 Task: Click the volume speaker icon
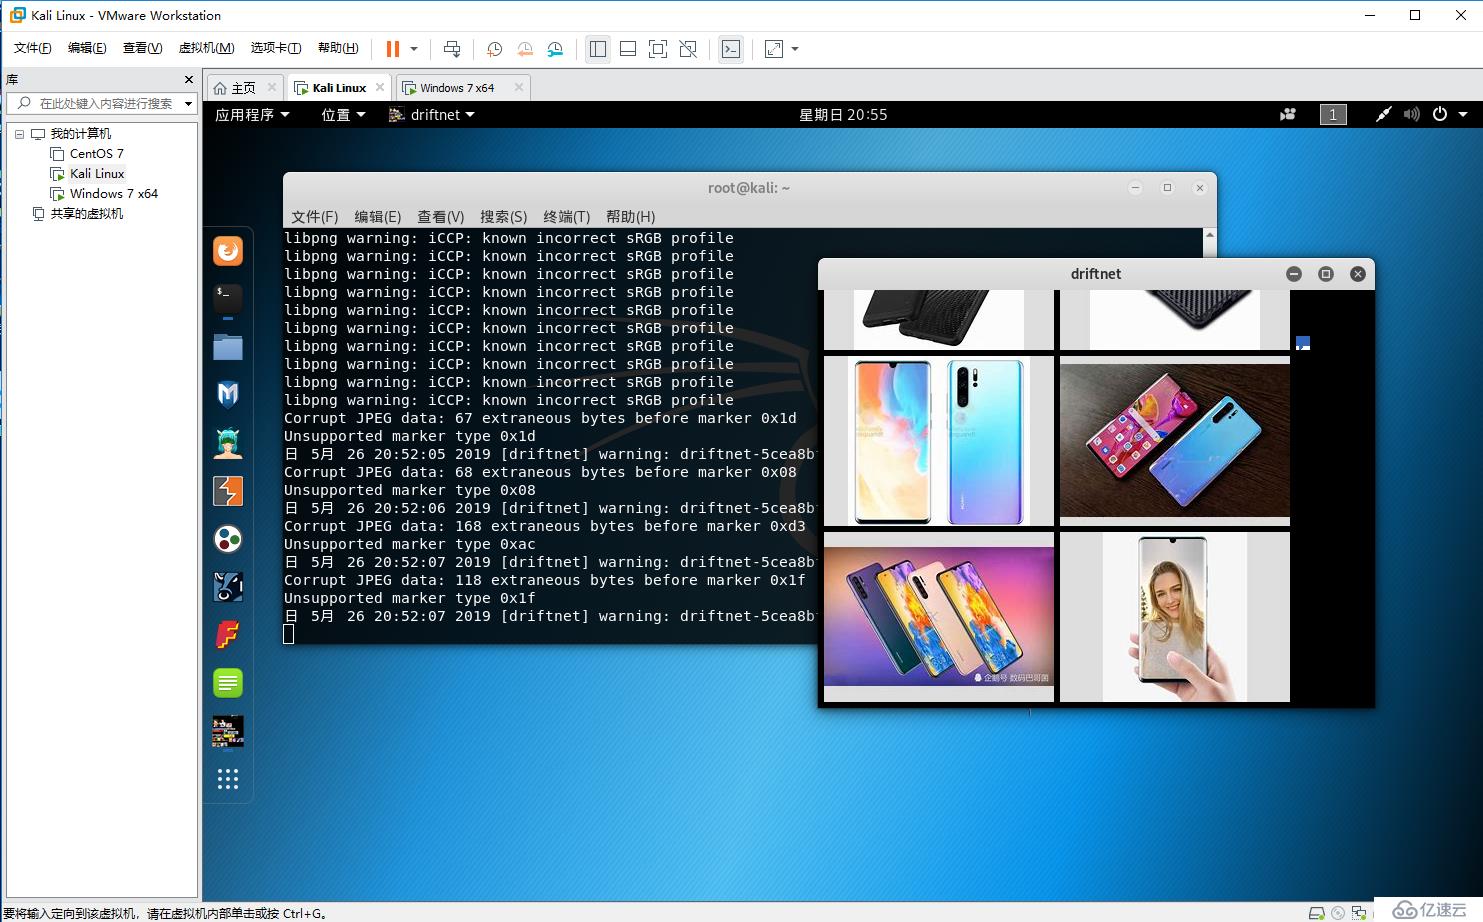tap(1411, 115)
